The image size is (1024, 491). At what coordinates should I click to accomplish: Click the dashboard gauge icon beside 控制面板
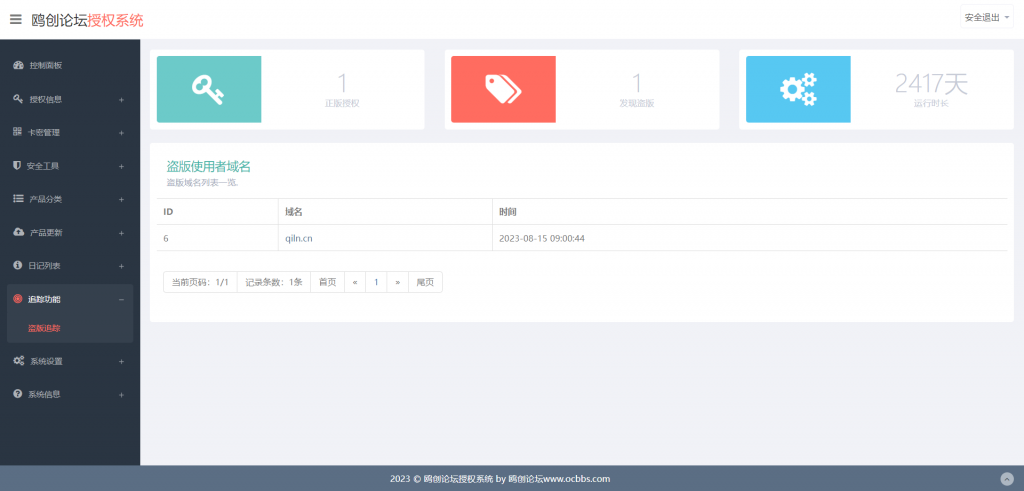click(18, 65)
